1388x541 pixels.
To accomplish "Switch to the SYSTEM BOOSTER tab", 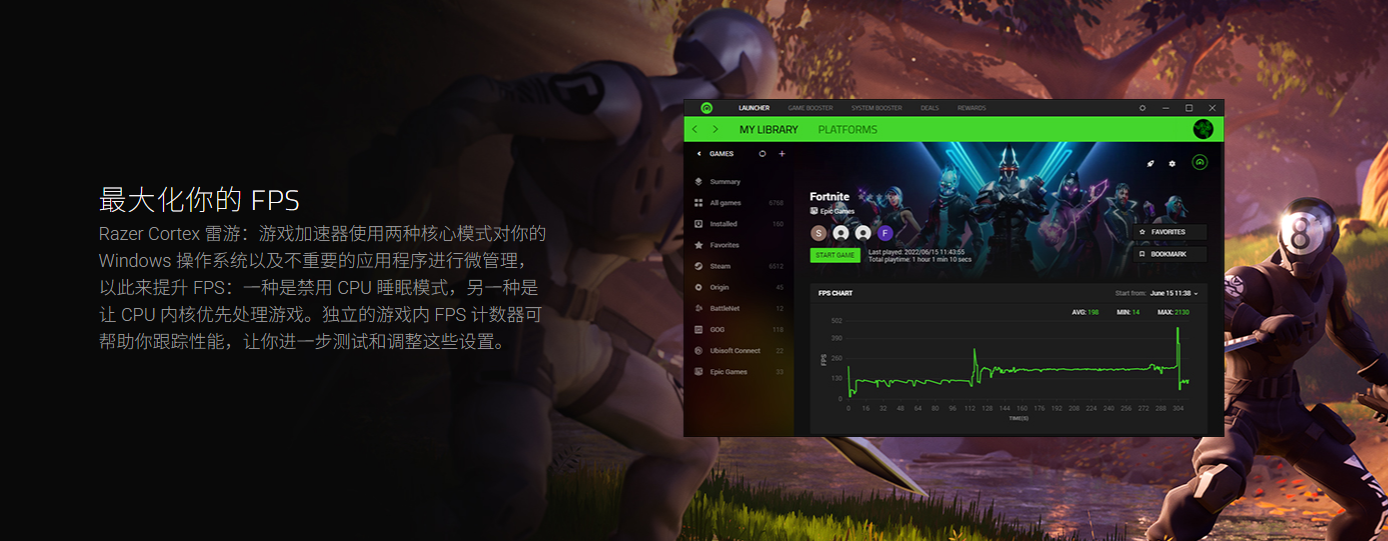I will coord(876,108).
